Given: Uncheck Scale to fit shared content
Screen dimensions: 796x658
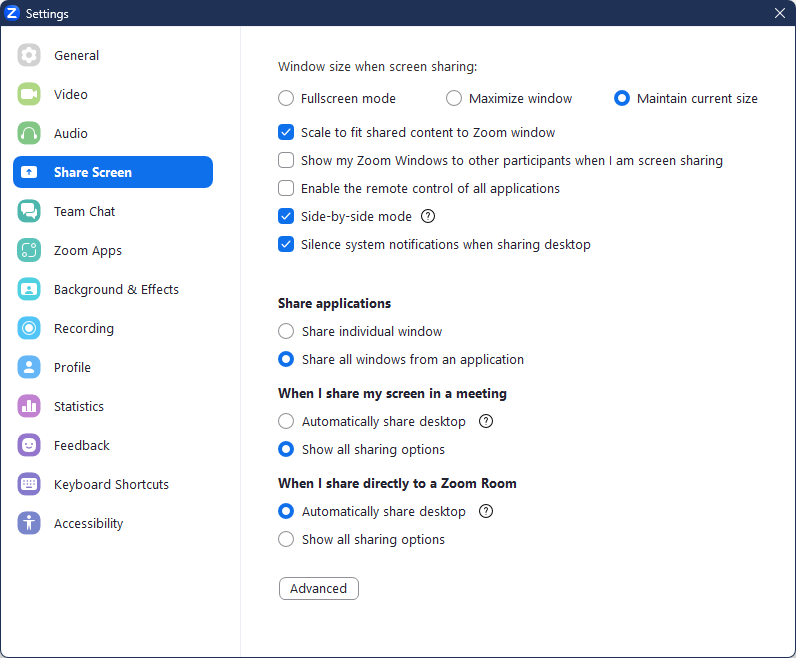Looking at the screenshot, I should 286,132.
